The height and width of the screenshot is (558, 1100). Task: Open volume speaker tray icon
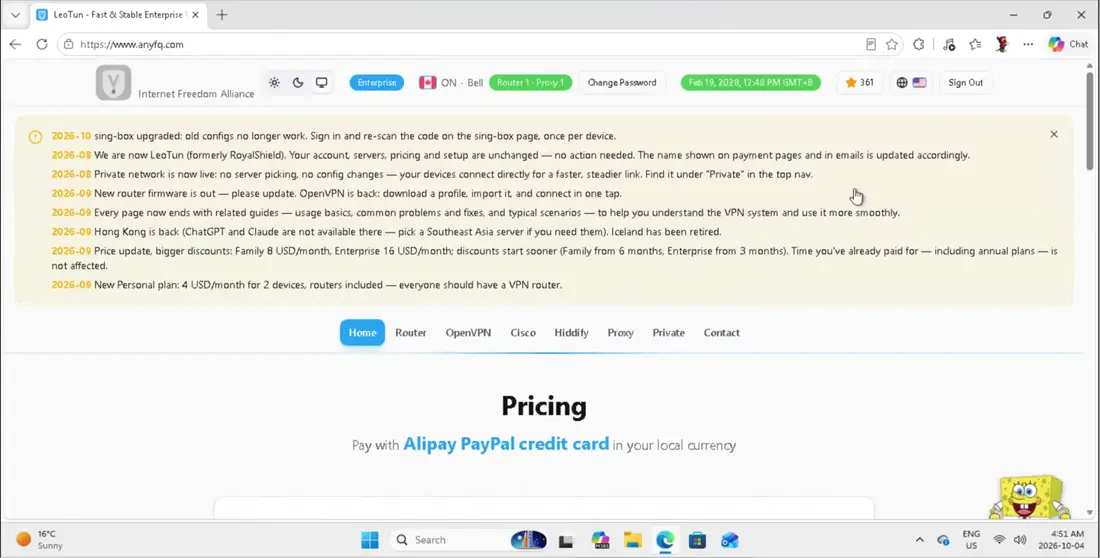point(1020,540)
